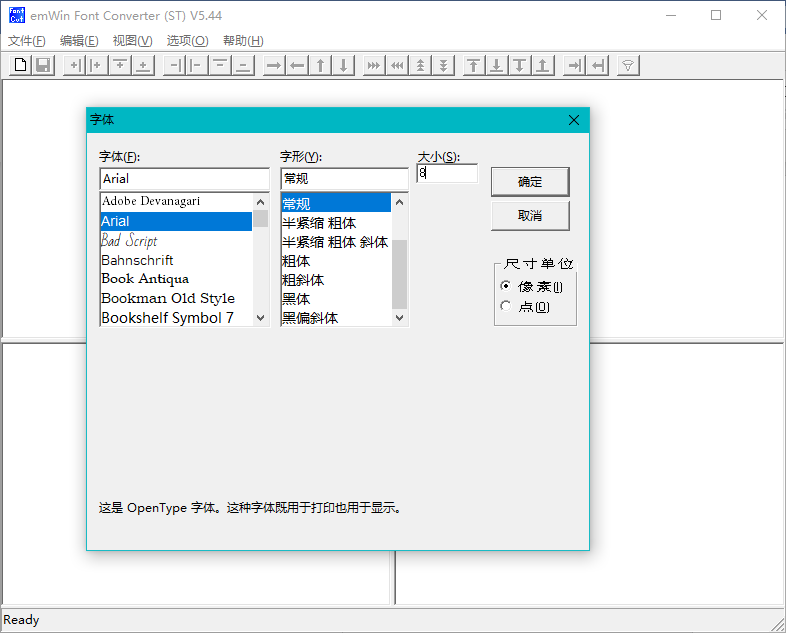The image size is (786, 633).
Task: Click the New file toolbar icon
Action: click(x=21, y=65)
